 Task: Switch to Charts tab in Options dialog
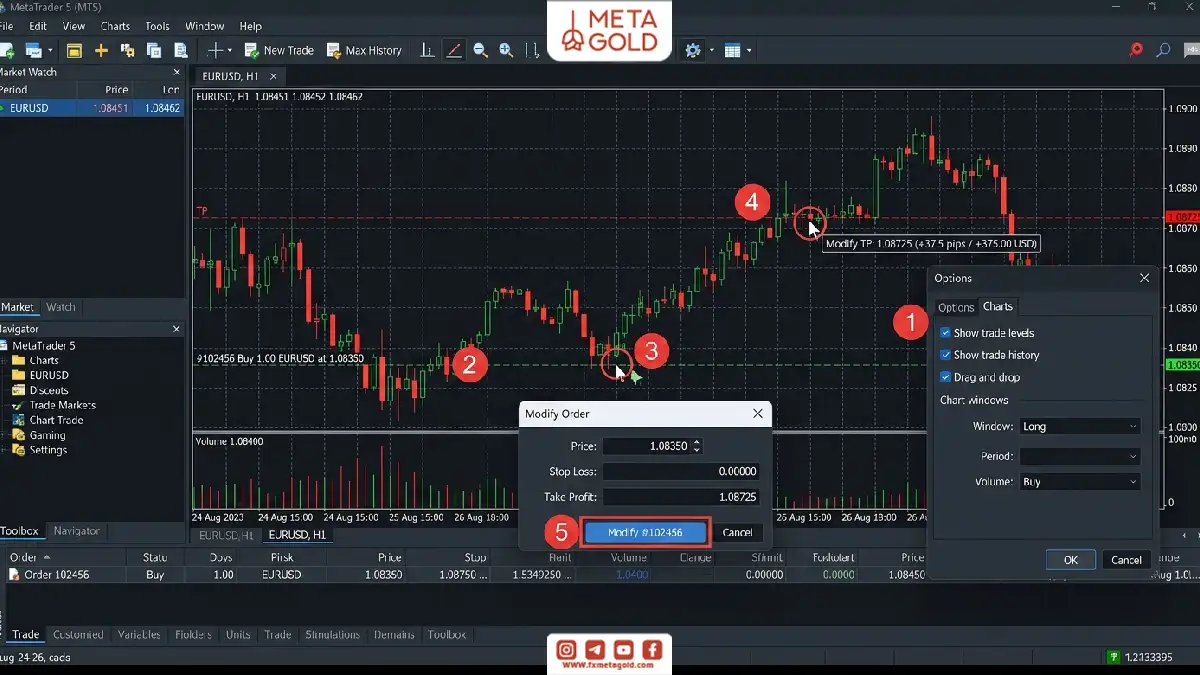998,307
